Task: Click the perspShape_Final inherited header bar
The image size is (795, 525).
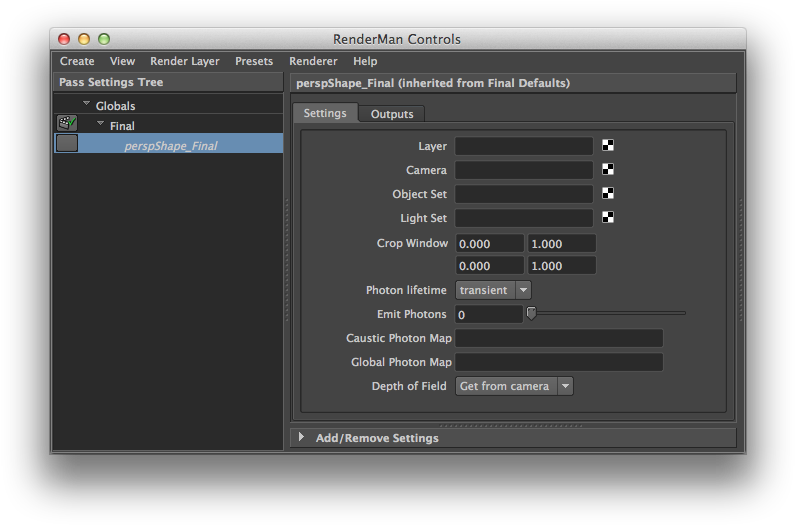Action: coord(513,83)
